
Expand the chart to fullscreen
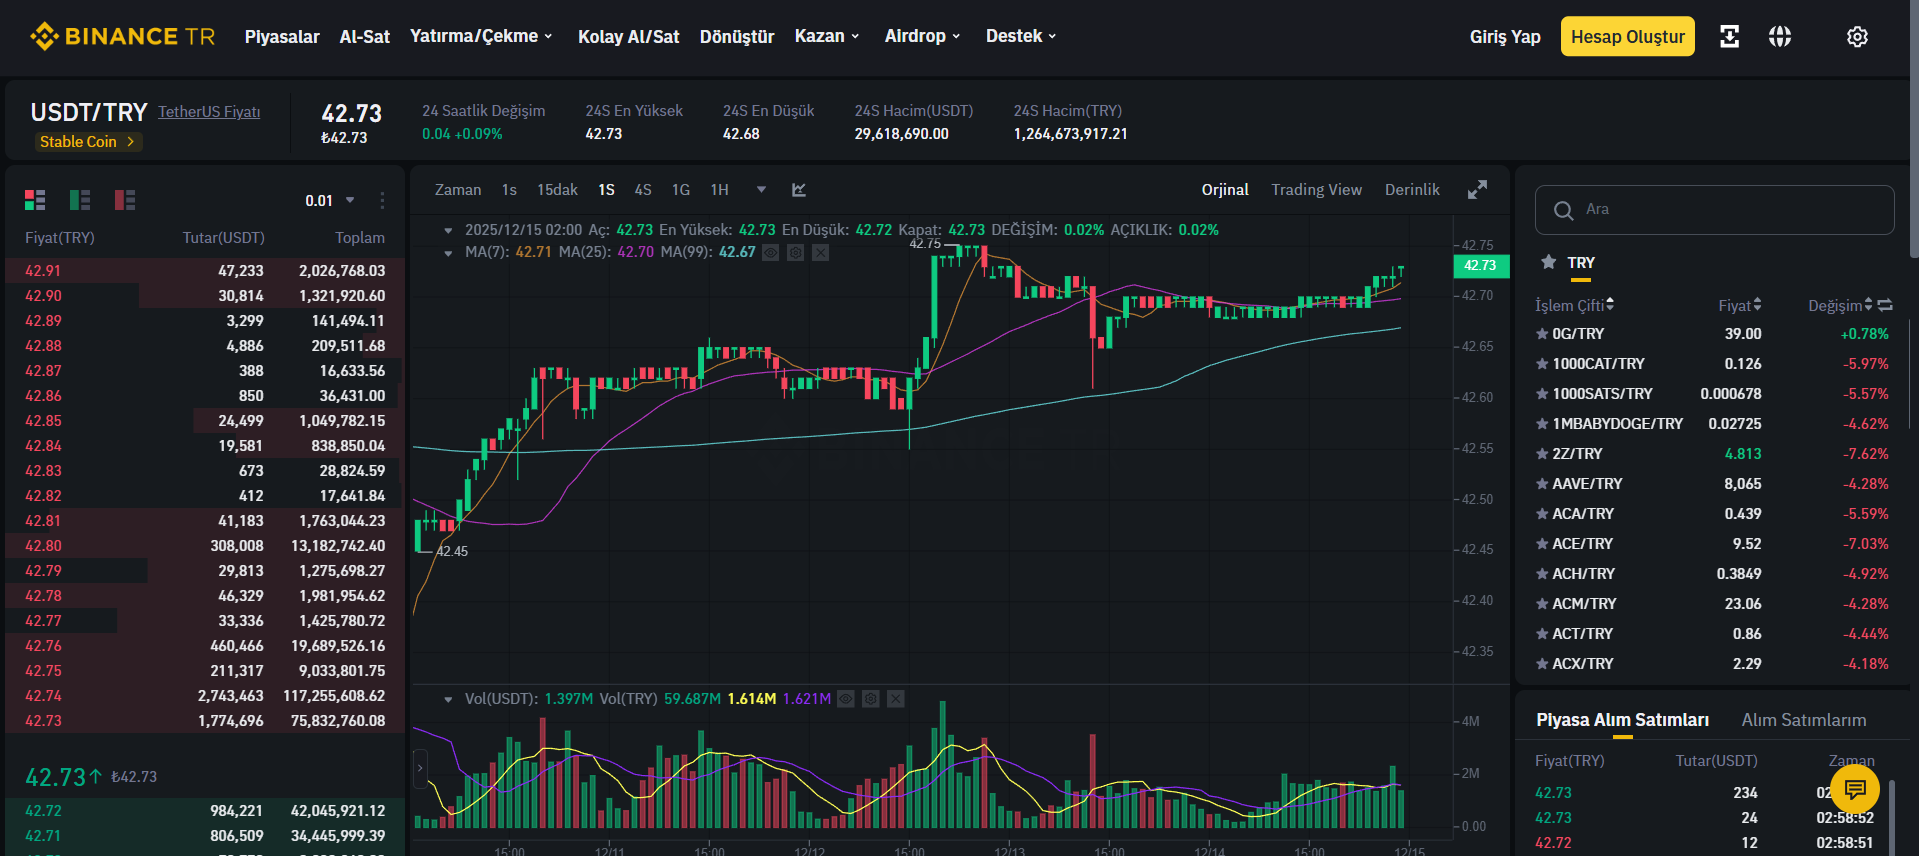[1477, 190]
